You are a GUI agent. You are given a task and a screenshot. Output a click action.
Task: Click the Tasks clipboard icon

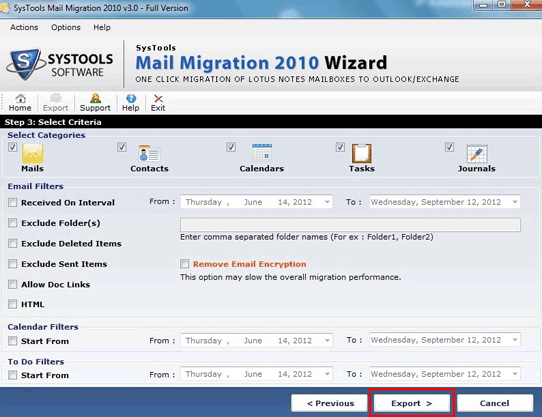(362, 153)
